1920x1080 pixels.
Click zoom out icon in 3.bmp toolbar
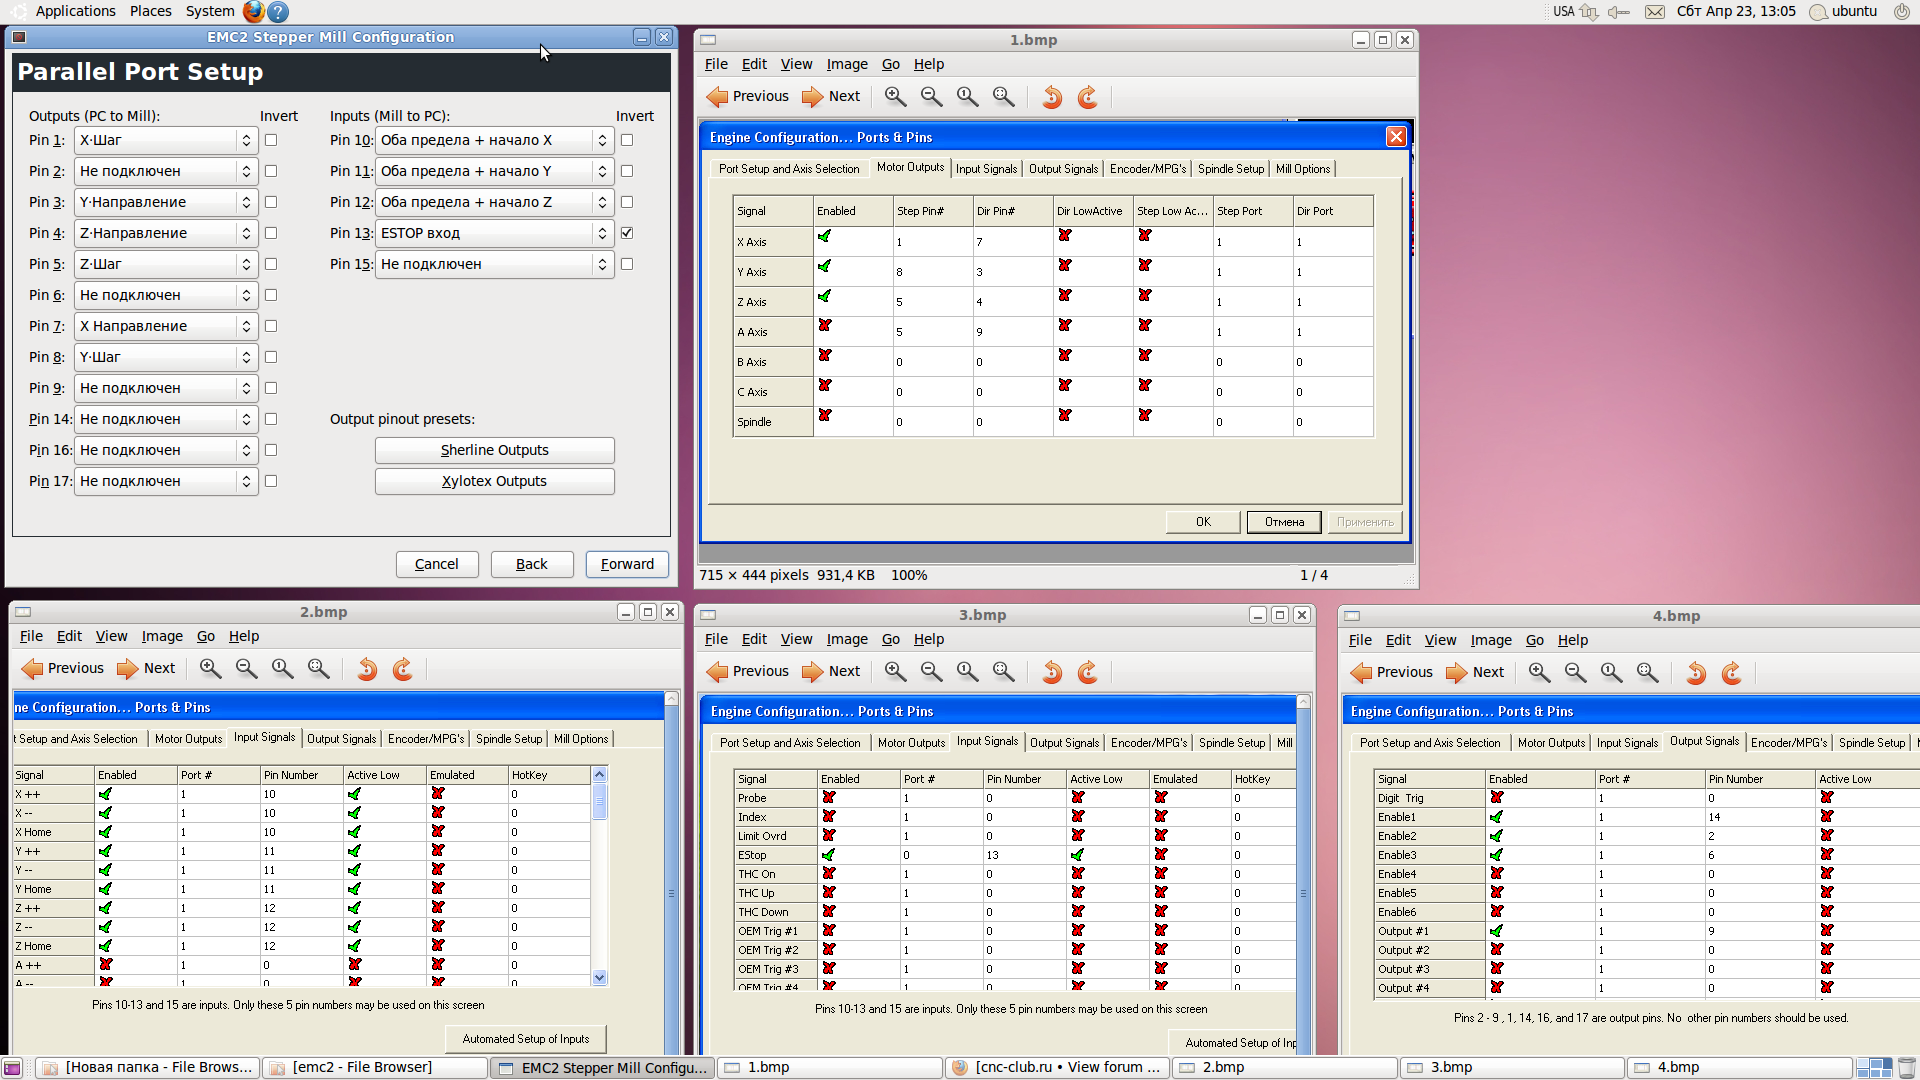tap(931, 672)
